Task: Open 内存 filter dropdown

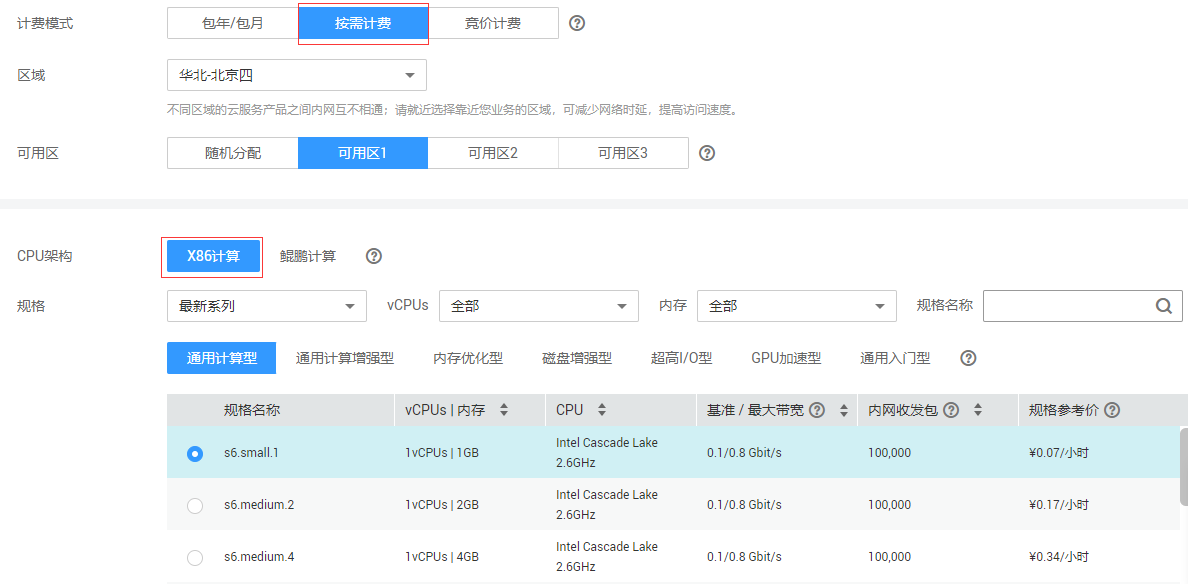Action: pyautogui.click(x=797, y=306)
